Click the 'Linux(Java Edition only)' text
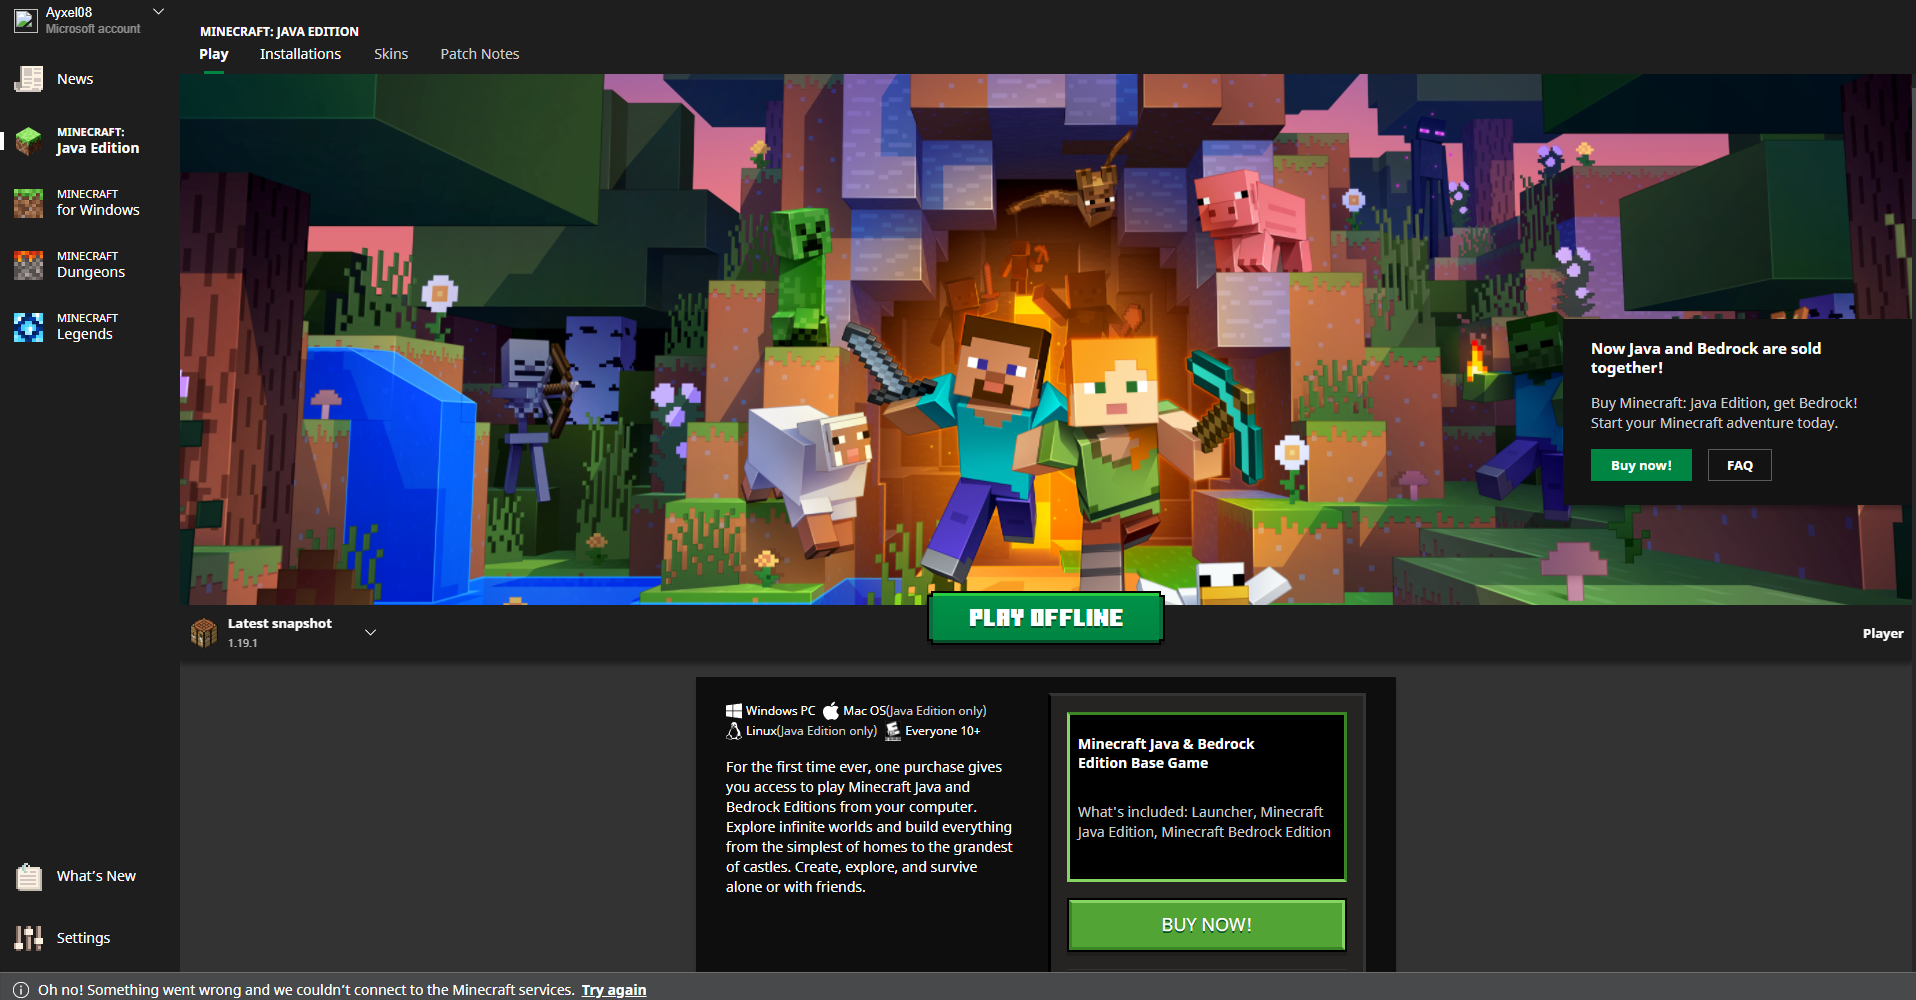The image size is (1916, 1000). (x=811, y=731)
